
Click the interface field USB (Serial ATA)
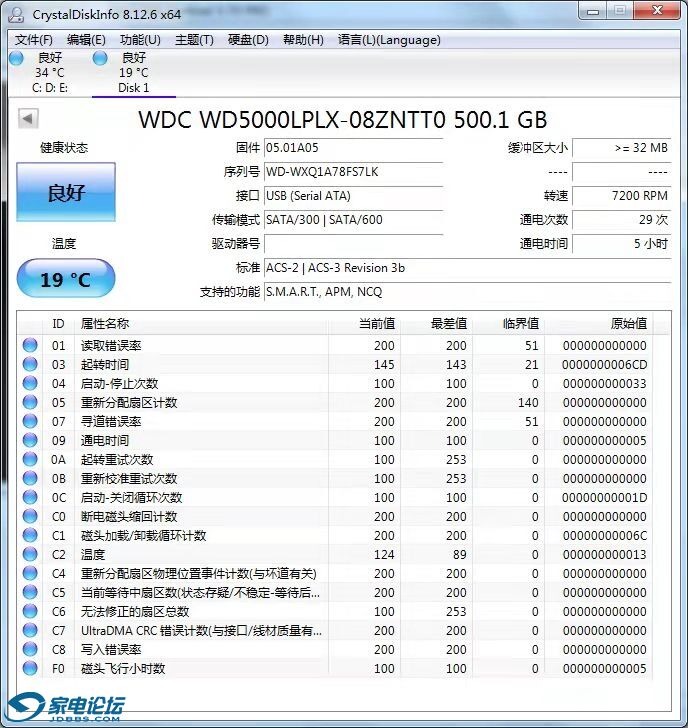pos(353,196)
